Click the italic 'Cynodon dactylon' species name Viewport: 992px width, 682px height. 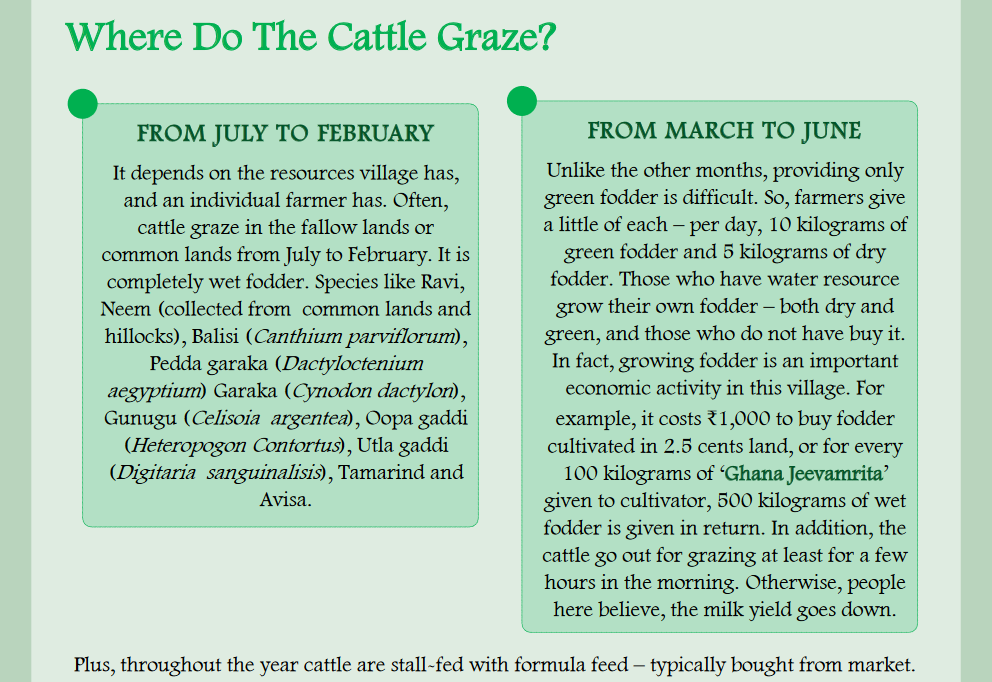click(374, 390)
